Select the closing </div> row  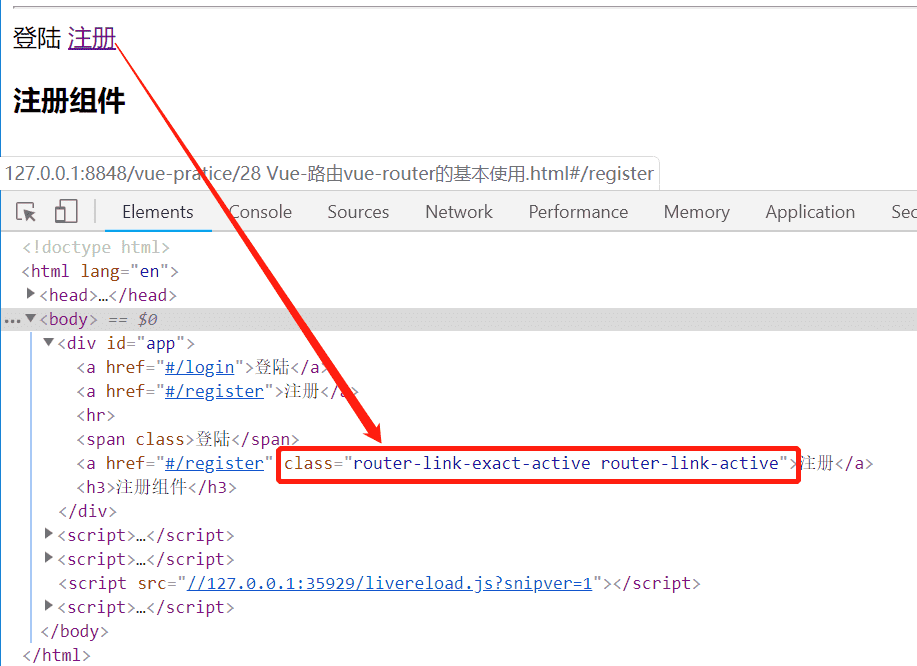tap(88, 511)
